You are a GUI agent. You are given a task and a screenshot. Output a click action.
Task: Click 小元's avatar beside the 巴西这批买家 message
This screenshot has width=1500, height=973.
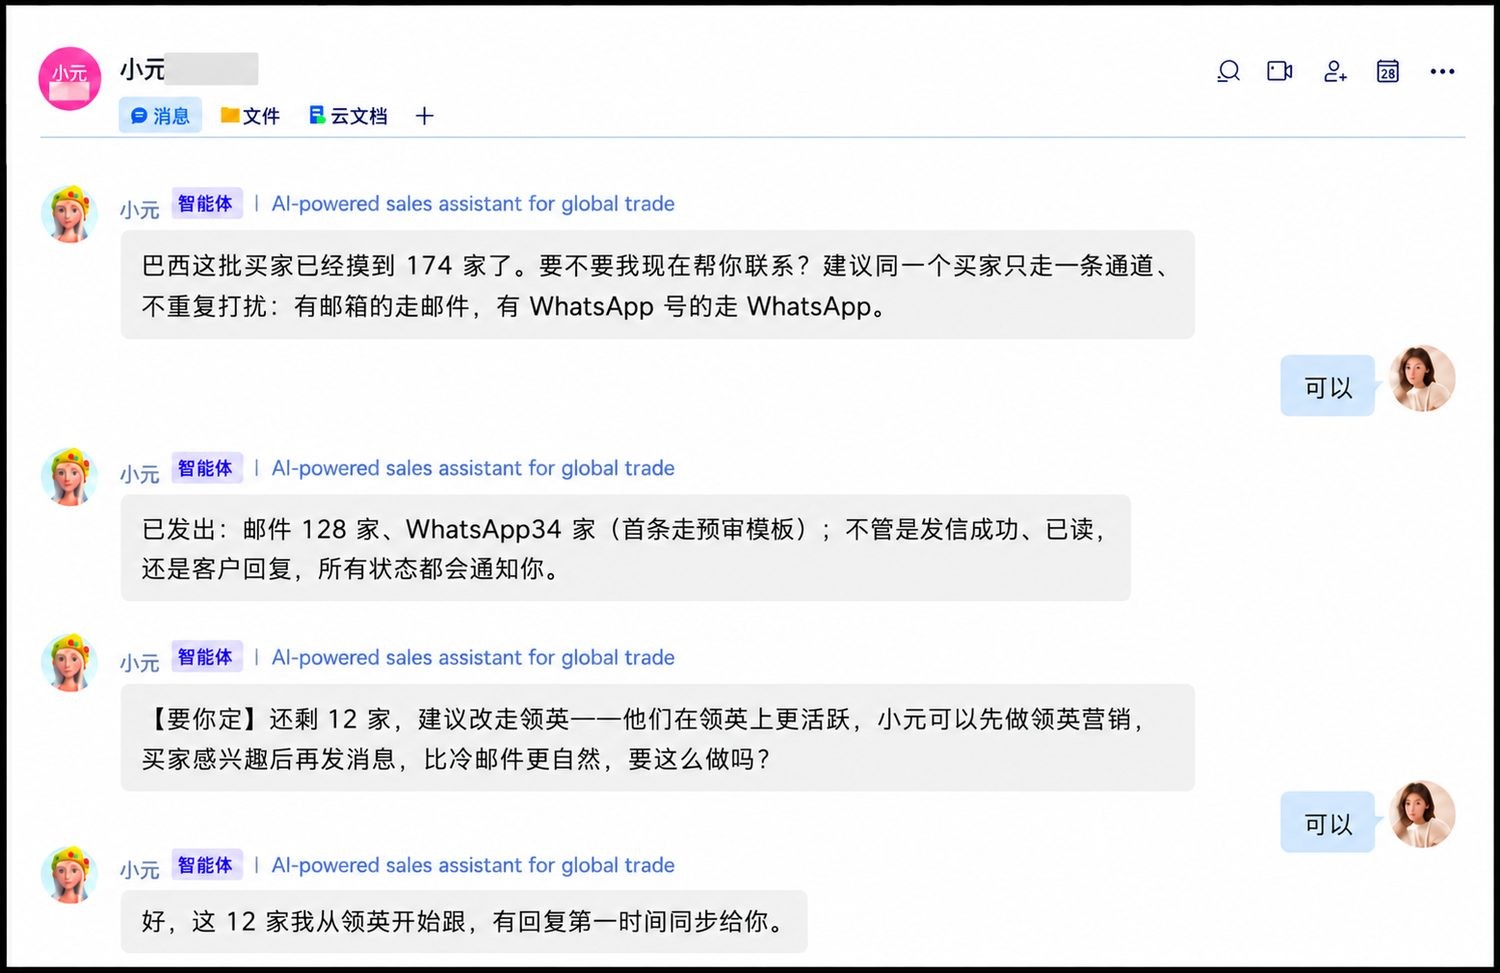point(69,214)
